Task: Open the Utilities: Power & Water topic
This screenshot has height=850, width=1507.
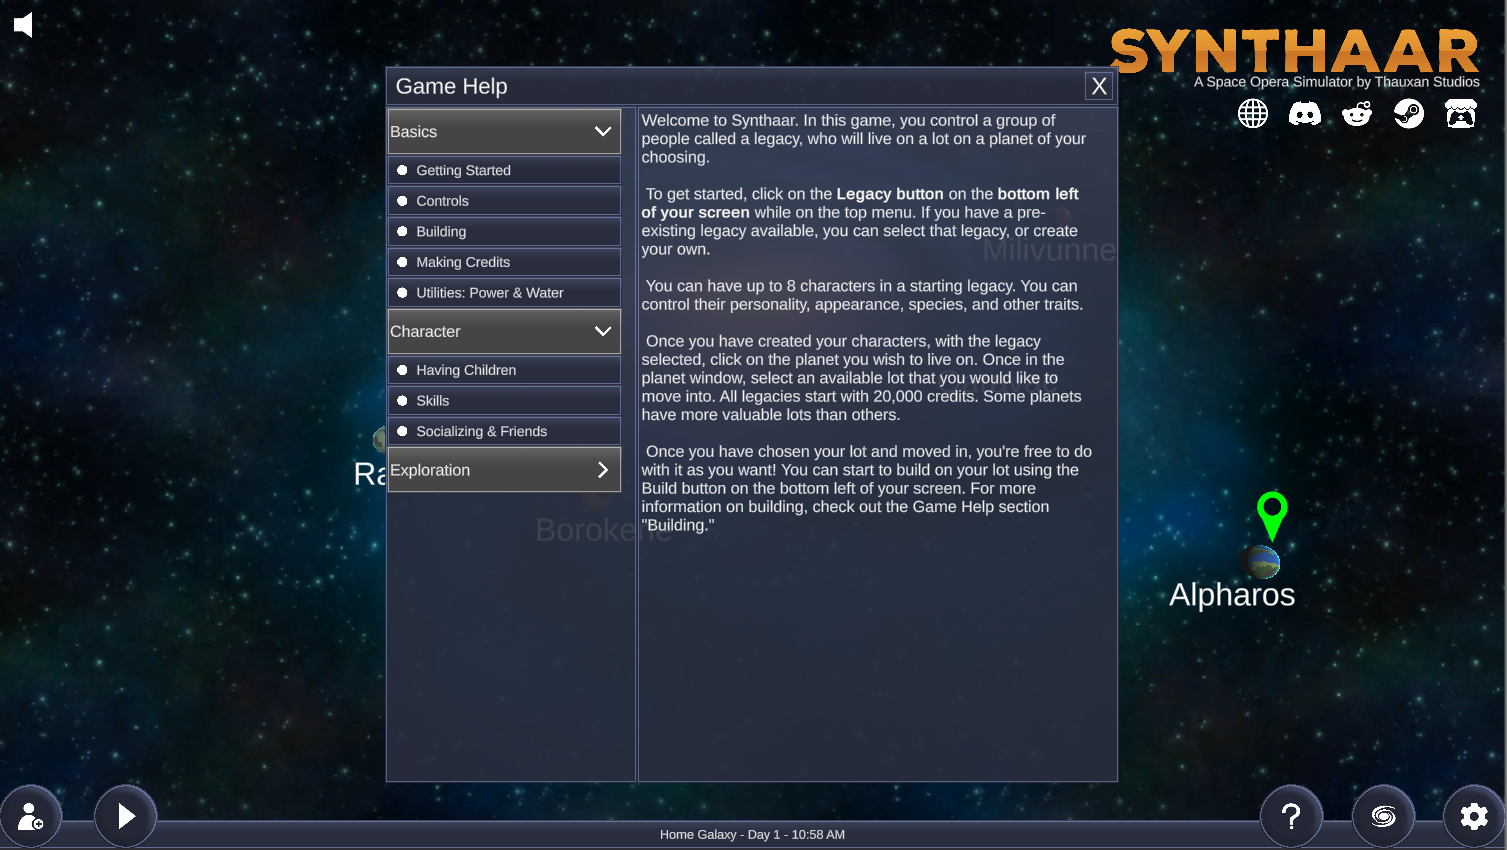Action: click(x=504, y=293)
